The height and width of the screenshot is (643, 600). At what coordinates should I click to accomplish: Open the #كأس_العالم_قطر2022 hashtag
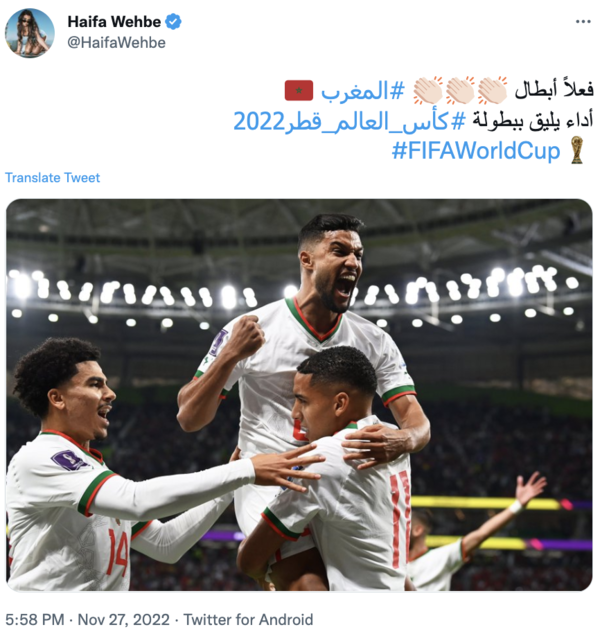pos(350,121)
